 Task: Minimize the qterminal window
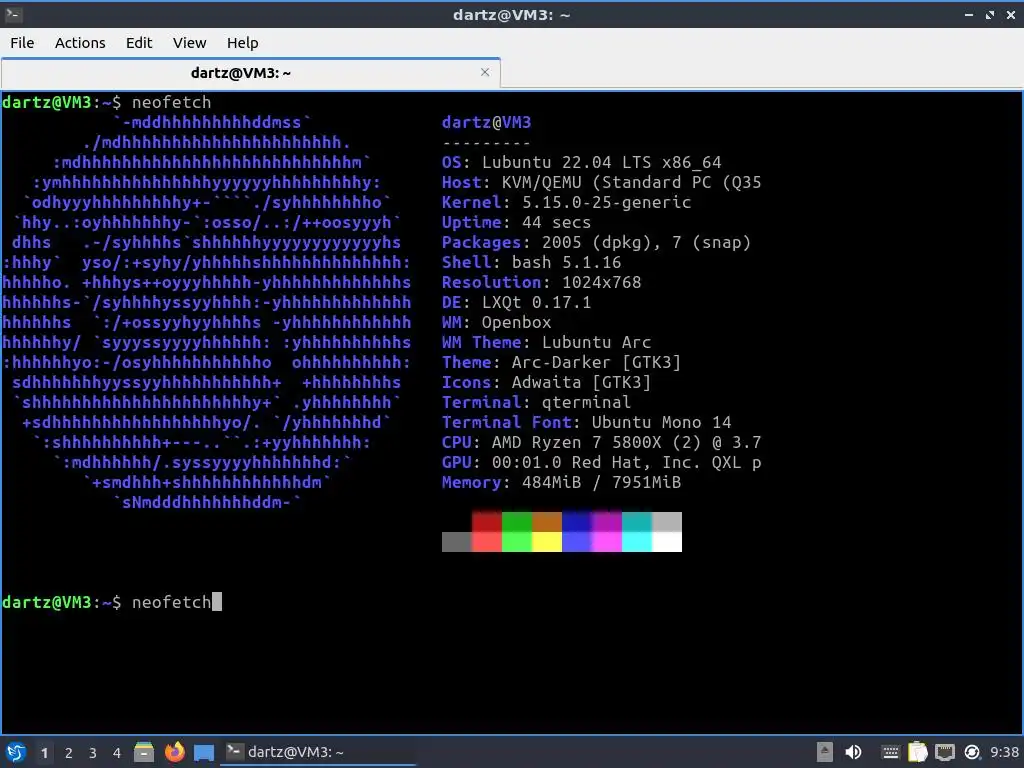tap(969, 14)
